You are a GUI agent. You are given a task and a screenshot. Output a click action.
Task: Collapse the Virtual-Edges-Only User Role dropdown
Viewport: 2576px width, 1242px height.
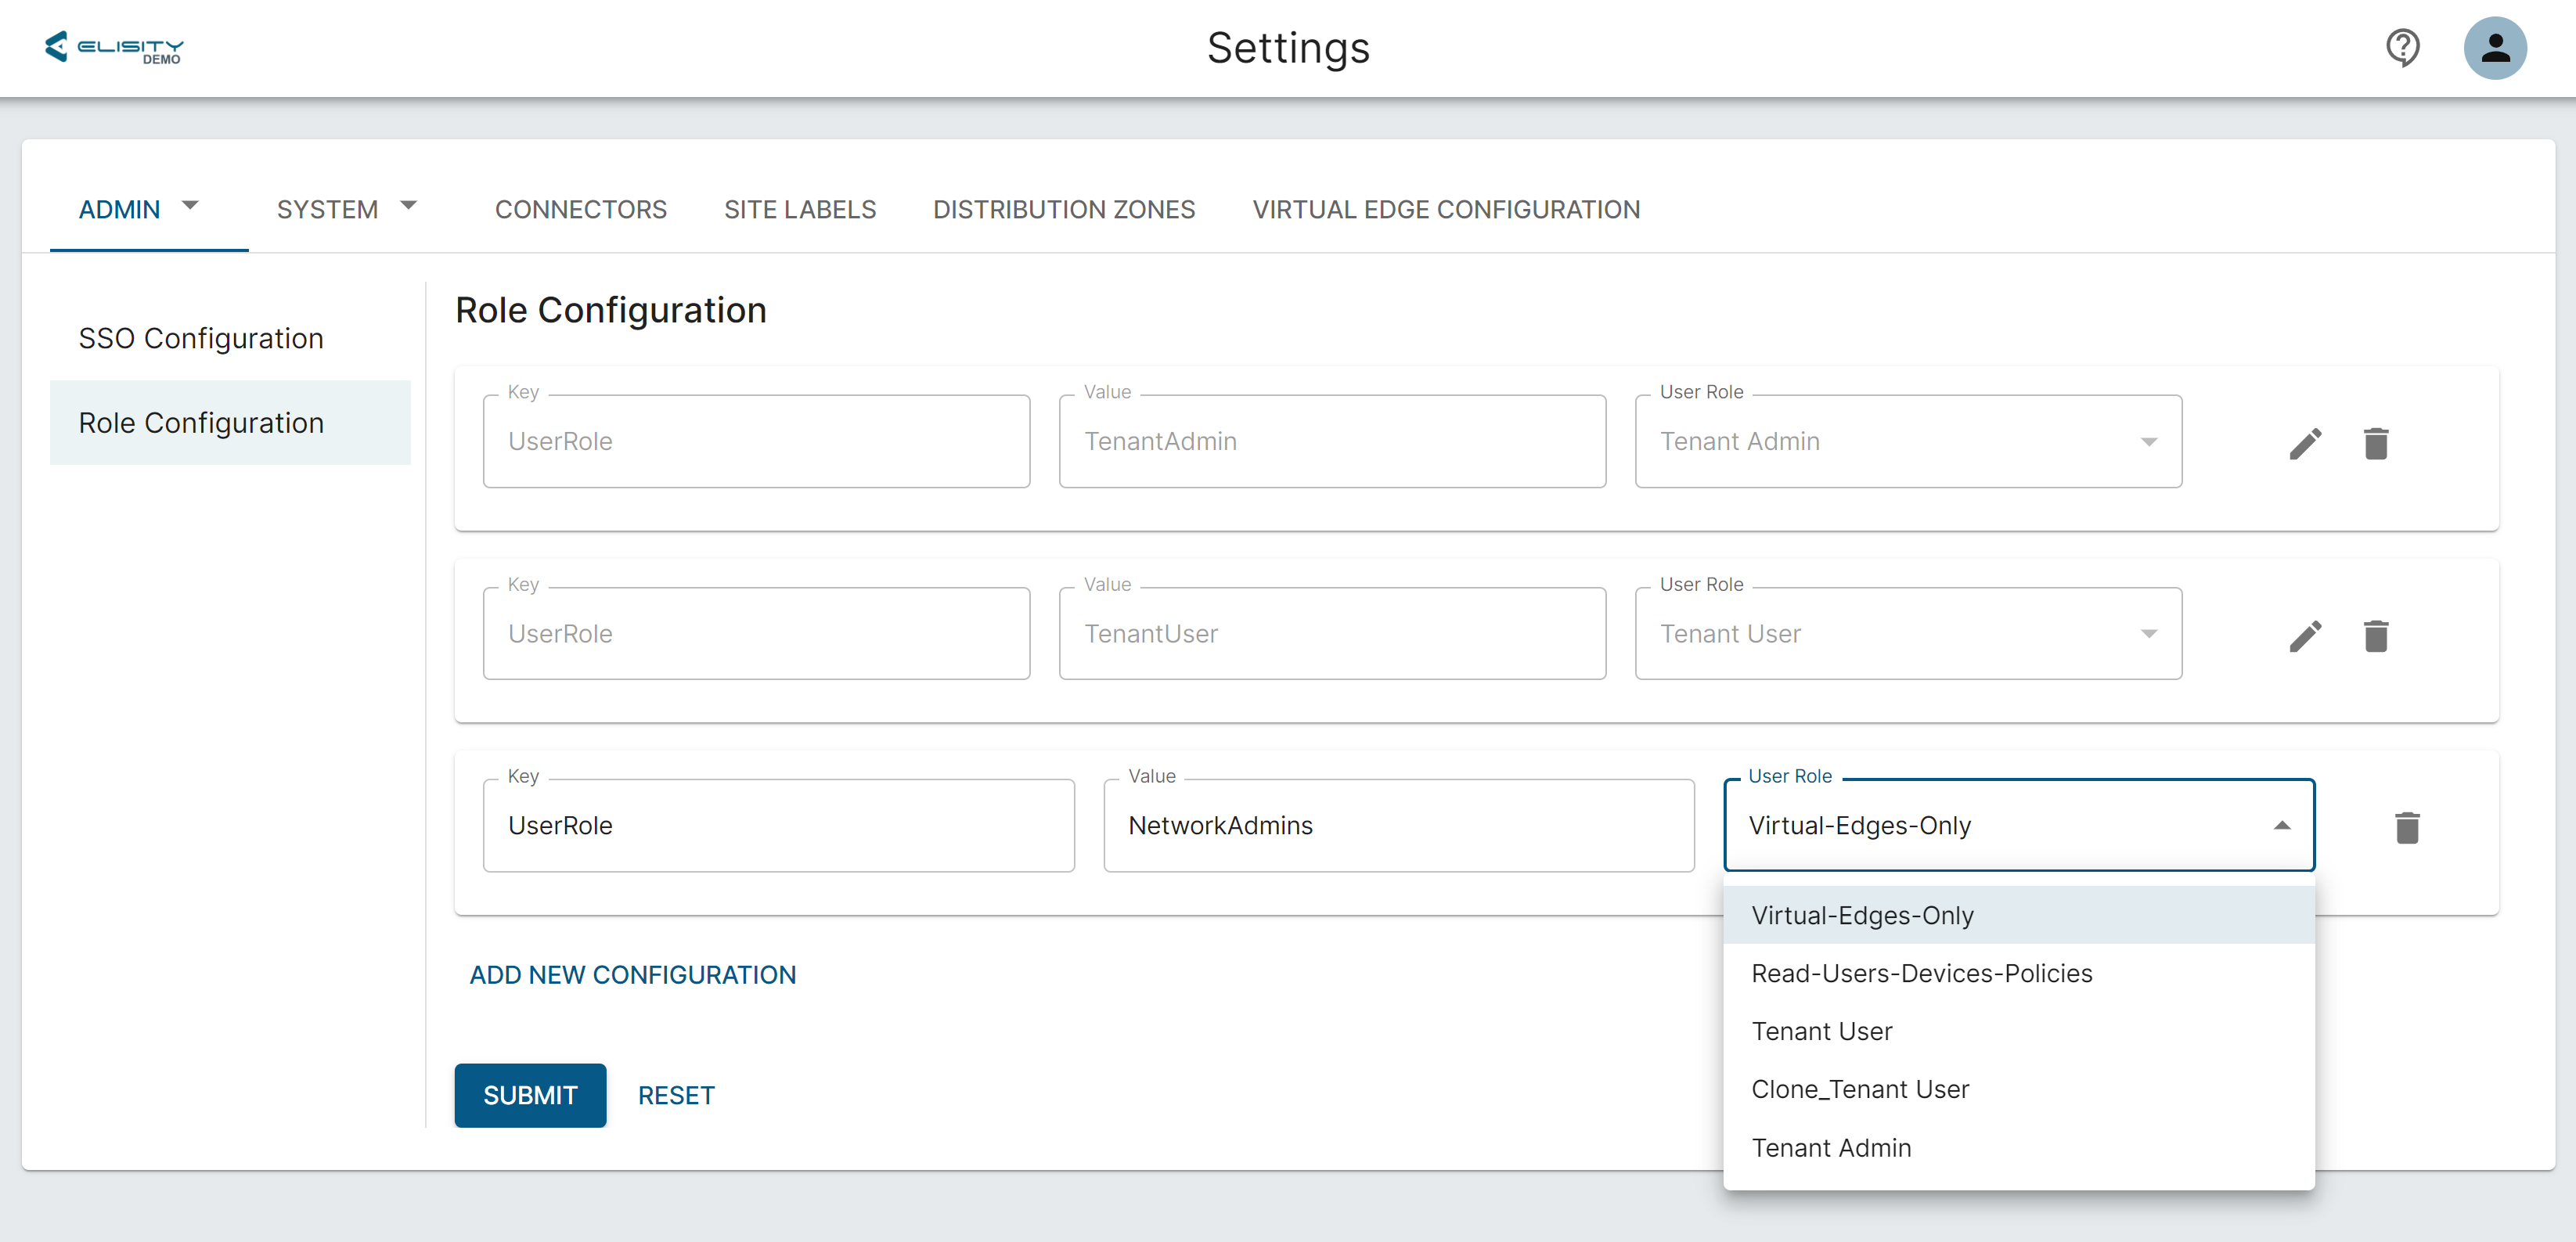click(x=2282, y=826)
